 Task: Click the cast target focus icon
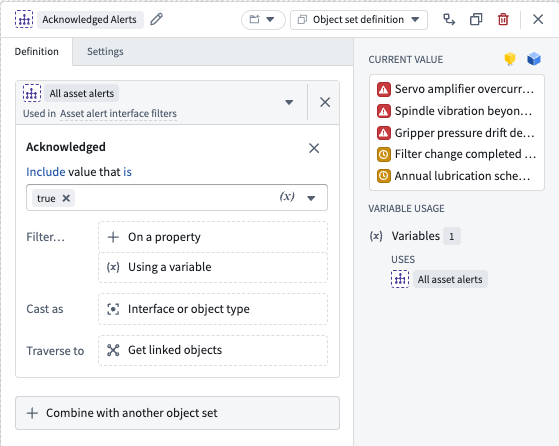pos(113,309)
